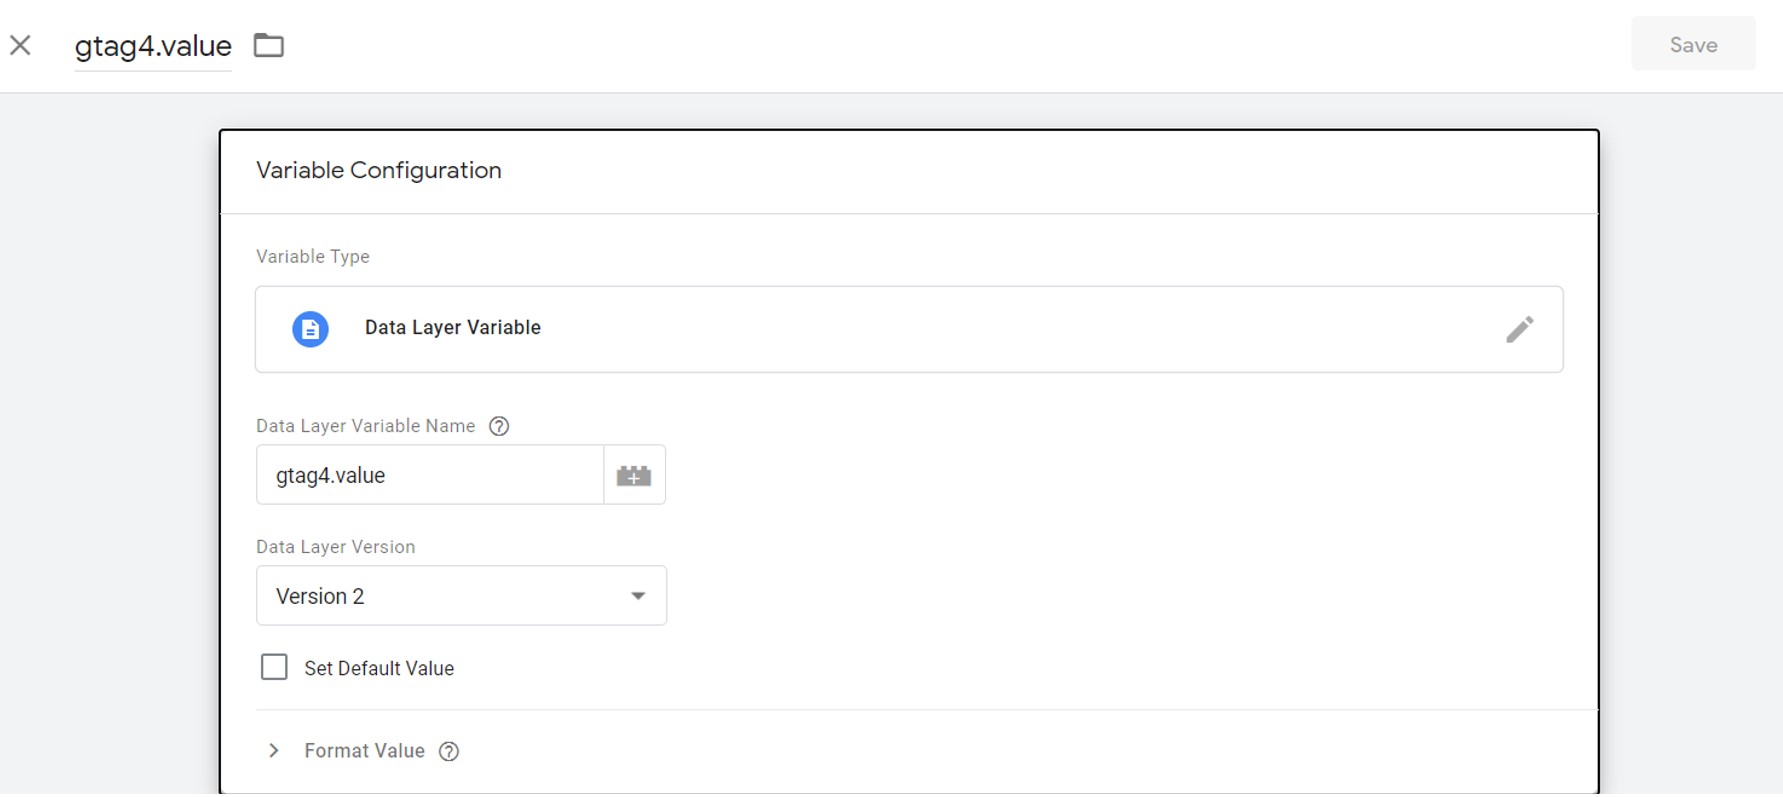Open the Data Layer Version dropdown
This screenshot has width=1783, height=797.
461,596
